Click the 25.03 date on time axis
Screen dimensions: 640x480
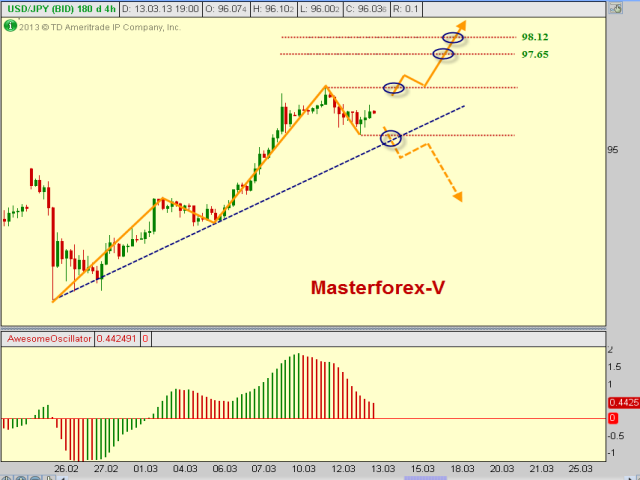click(x=580, y=469)
